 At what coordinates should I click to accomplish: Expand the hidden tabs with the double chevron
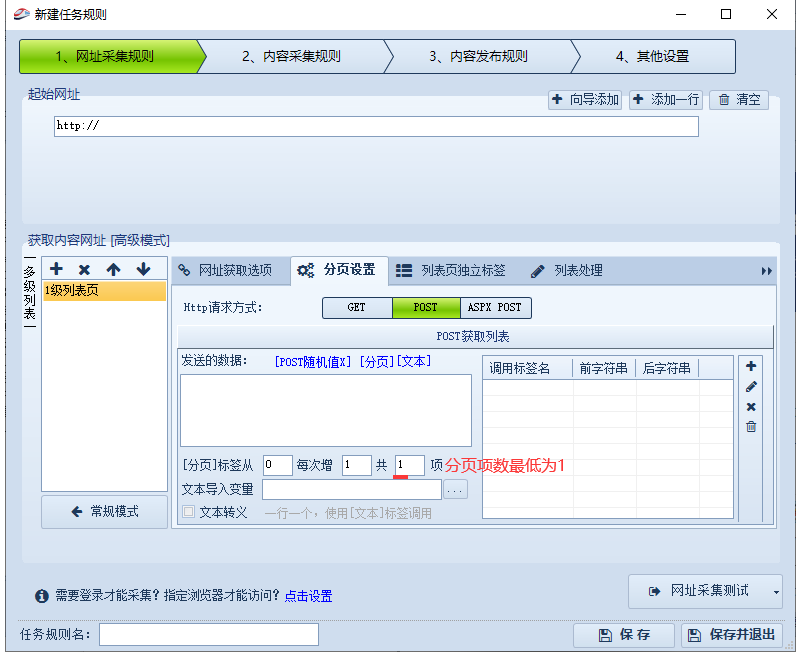767,270
